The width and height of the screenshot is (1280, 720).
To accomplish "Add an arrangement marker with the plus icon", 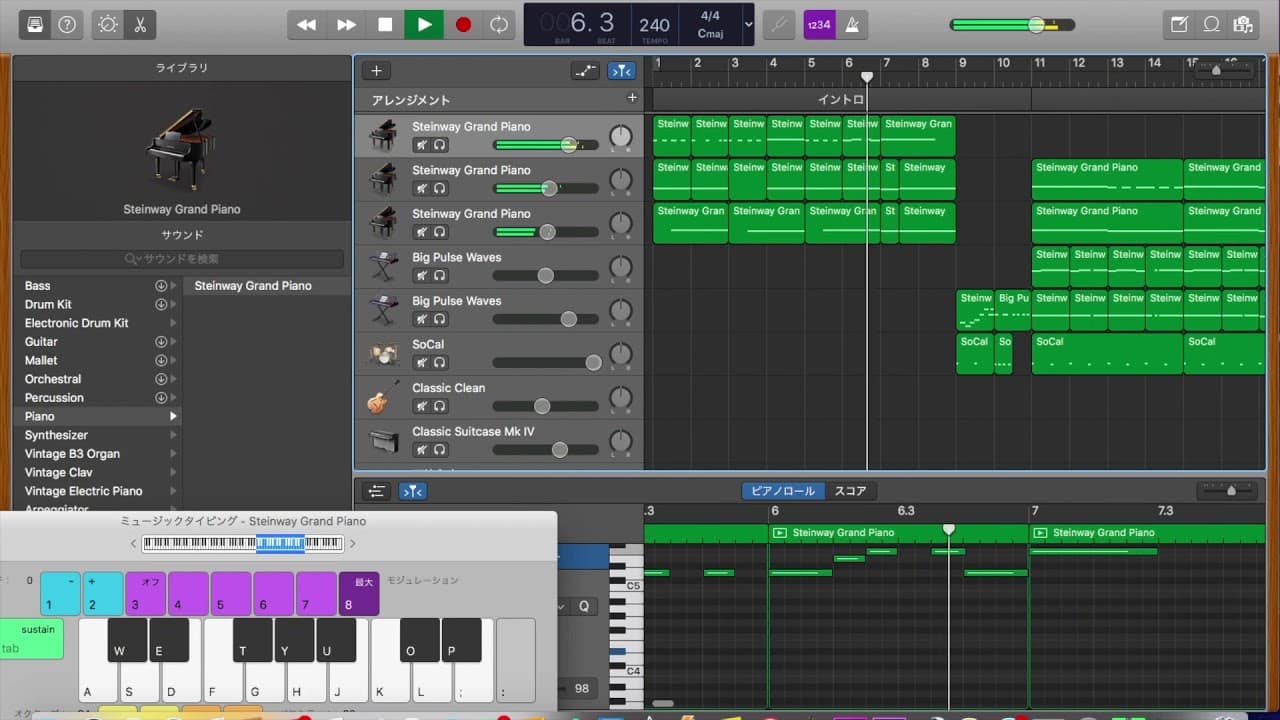I will click(x=631, y=98).
